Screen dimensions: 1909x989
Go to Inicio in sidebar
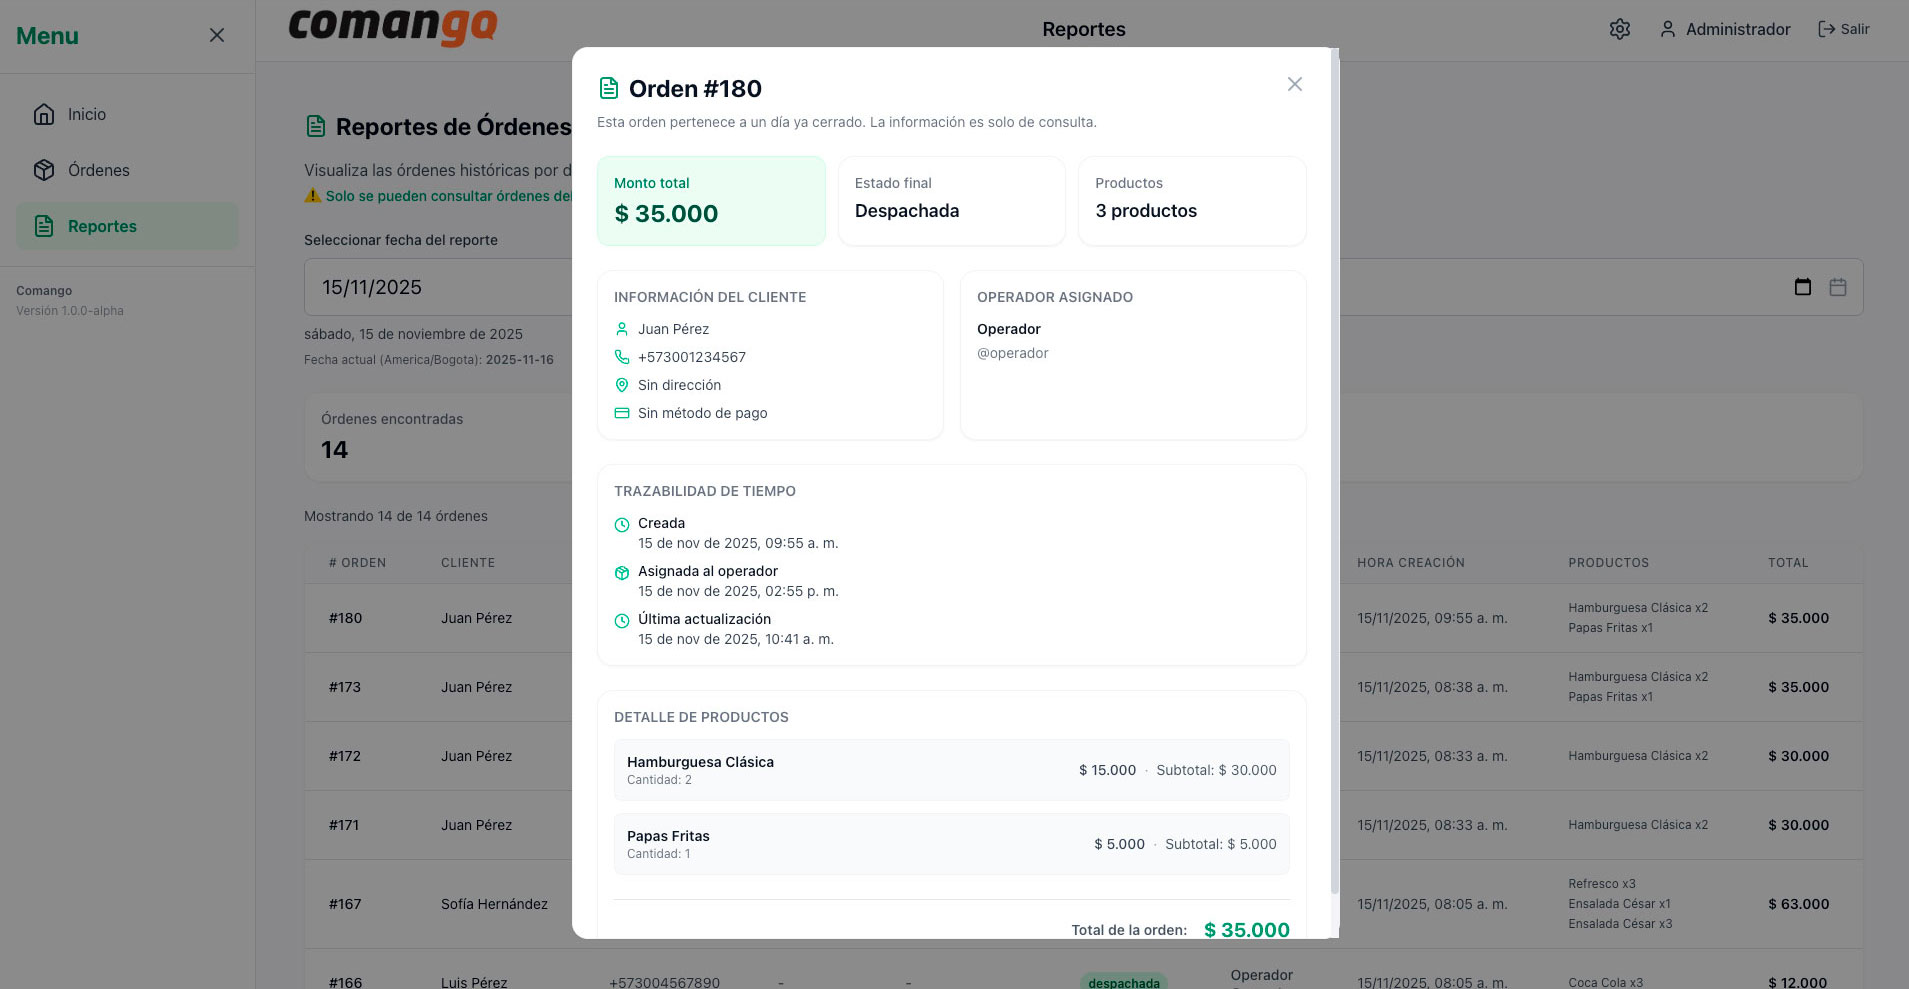[x=87, y=114]
